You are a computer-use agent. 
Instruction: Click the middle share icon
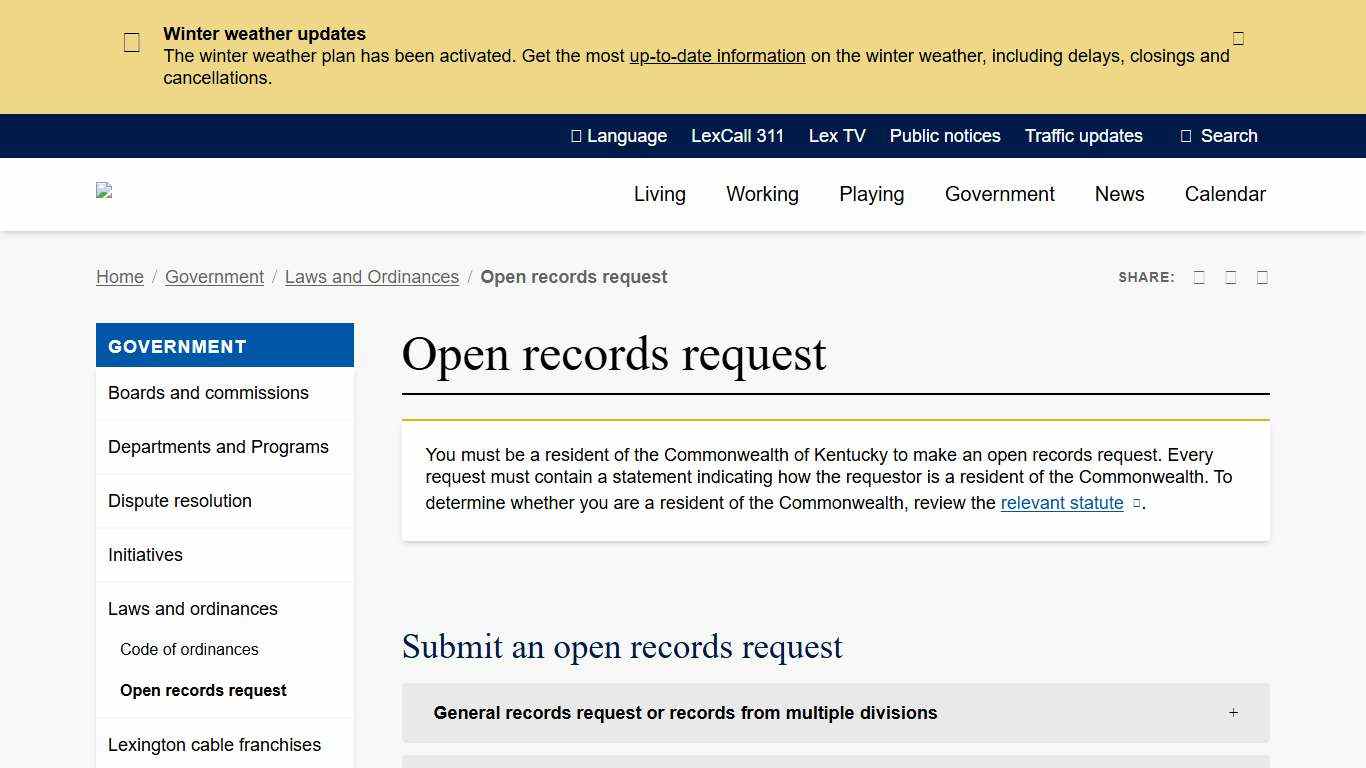[1230, 277]
